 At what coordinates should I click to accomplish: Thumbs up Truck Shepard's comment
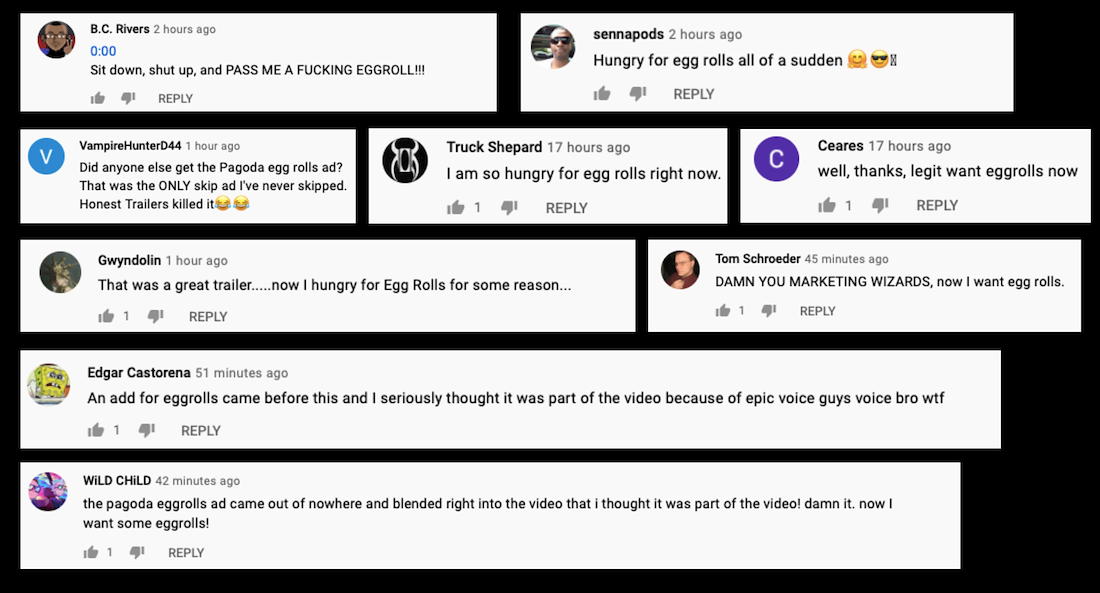[456, 208]
